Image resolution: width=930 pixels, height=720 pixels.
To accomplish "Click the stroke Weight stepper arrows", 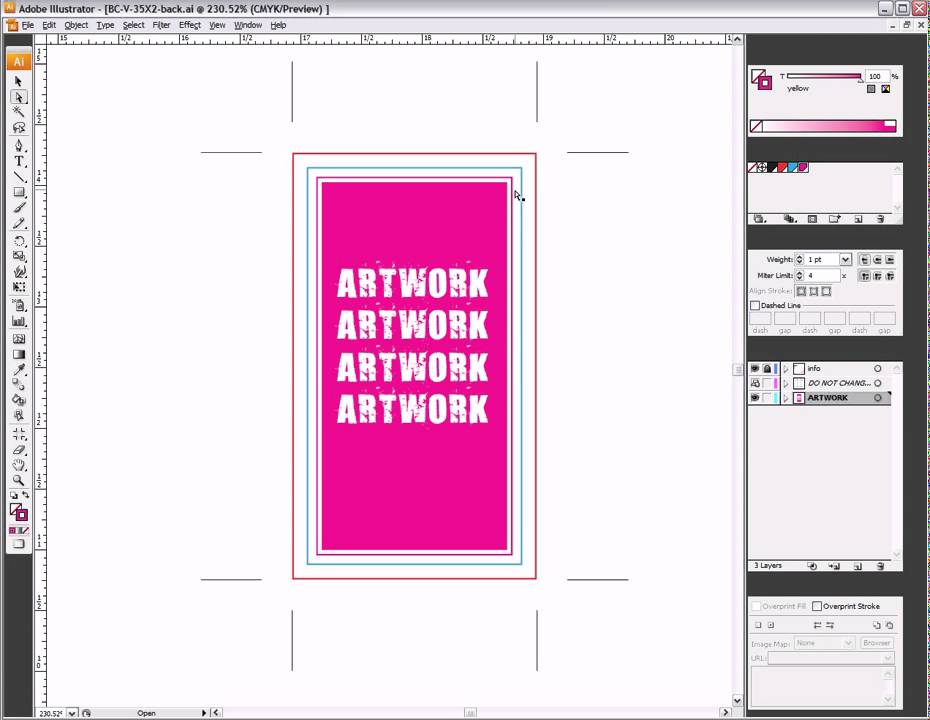I will coord(800,259).
